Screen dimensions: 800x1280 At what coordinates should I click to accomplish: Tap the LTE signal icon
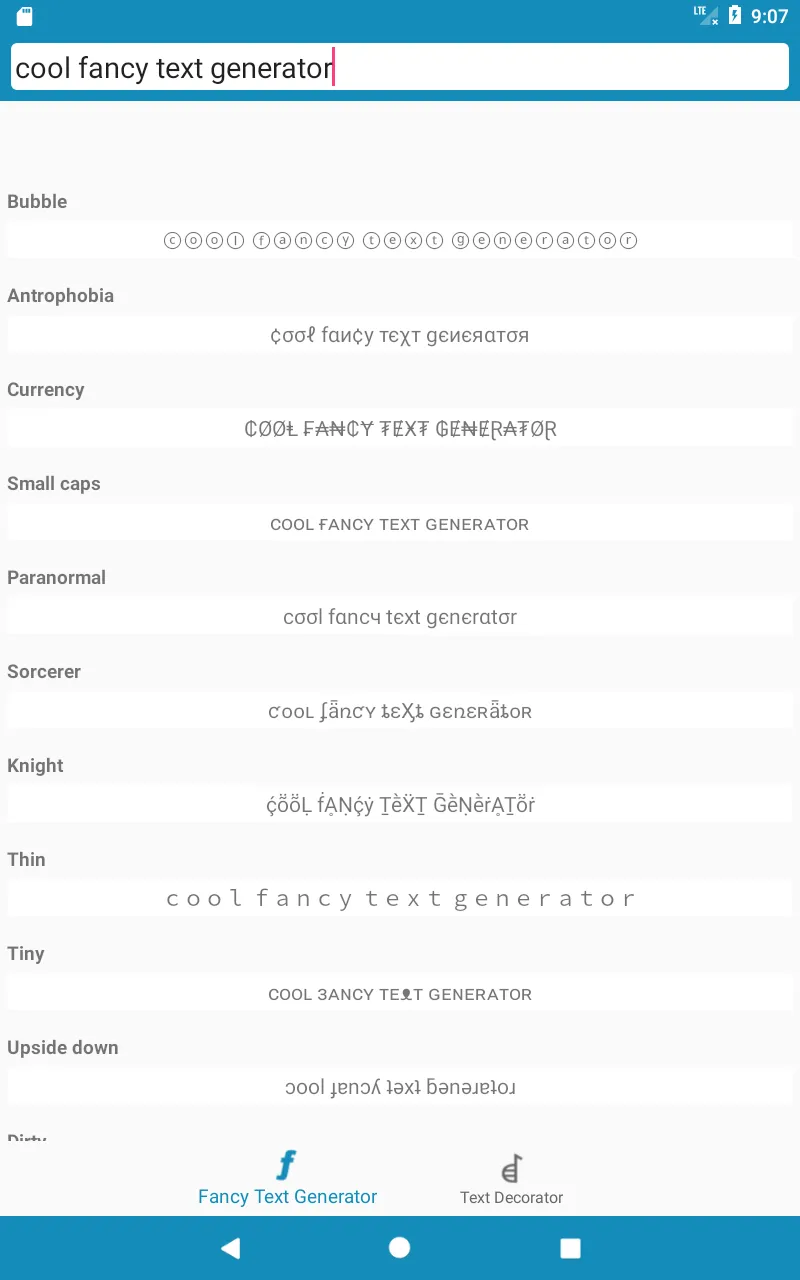(x=706, y=15)
